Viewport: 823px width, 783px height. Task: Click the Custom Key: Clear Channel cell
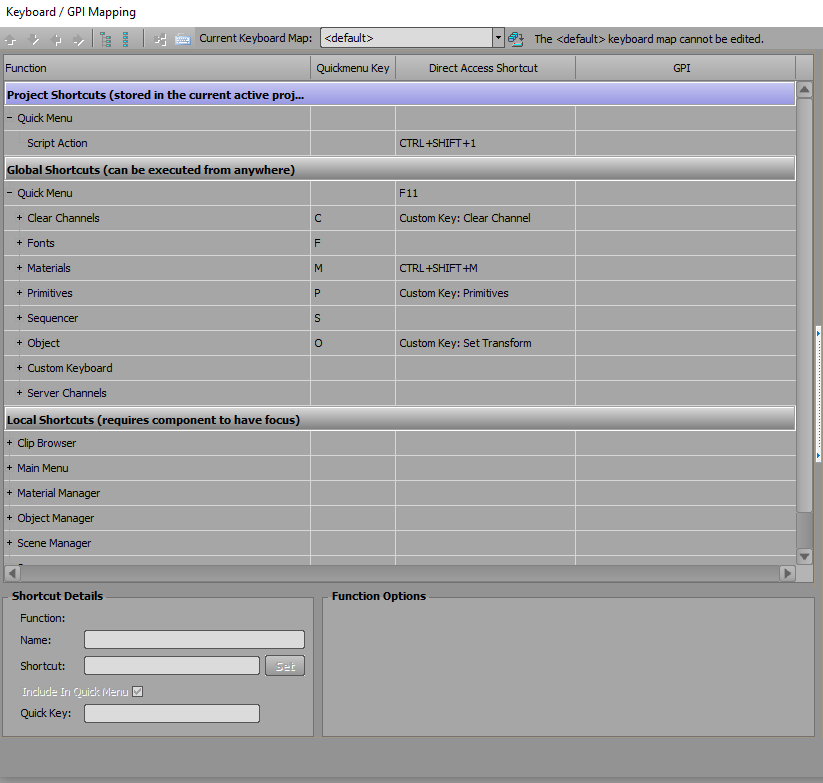coord(485,218)
